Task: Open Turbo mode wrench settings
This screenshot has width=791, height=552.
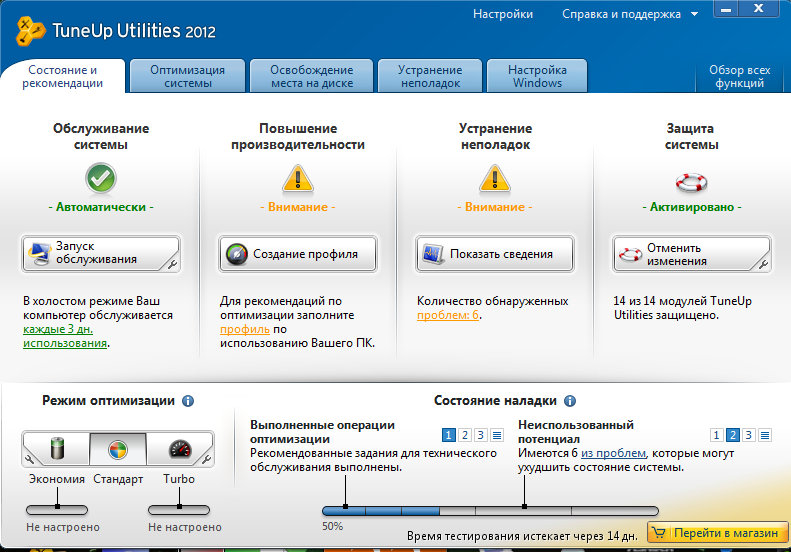Action: (206, 459)
